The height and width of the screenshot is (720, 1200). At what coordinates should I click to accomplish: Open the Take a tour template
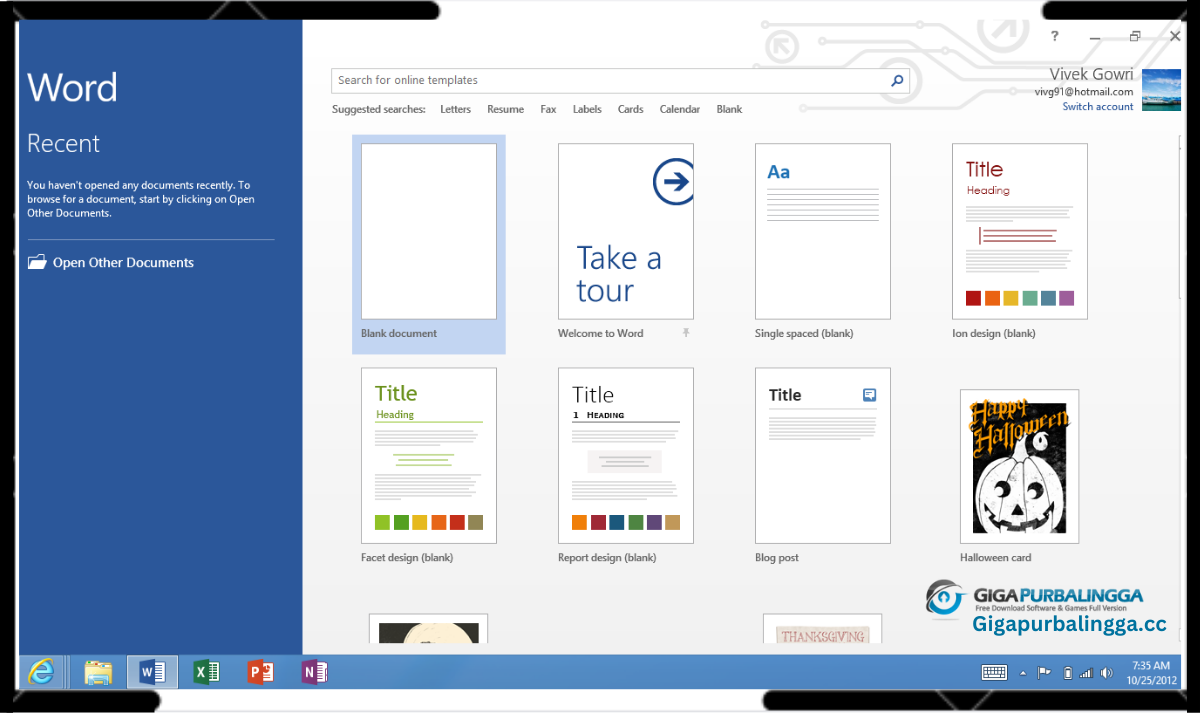pyautogui.click(x=626, y=231)
